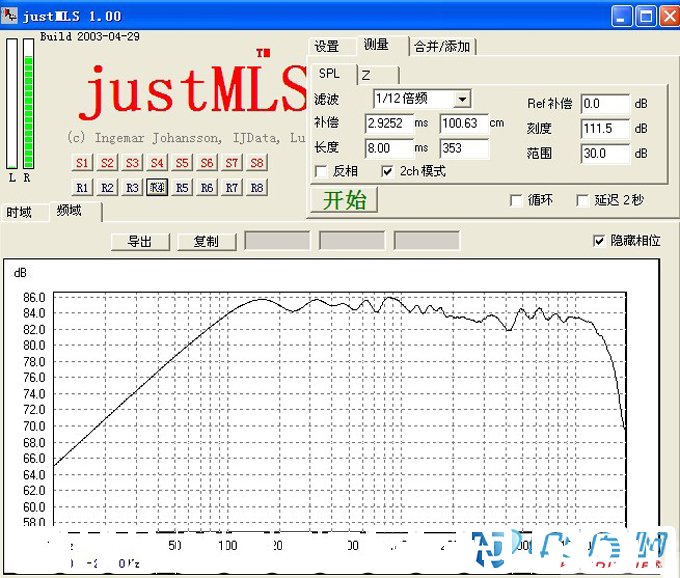Click the 导出 (export) button

[140, 242]
